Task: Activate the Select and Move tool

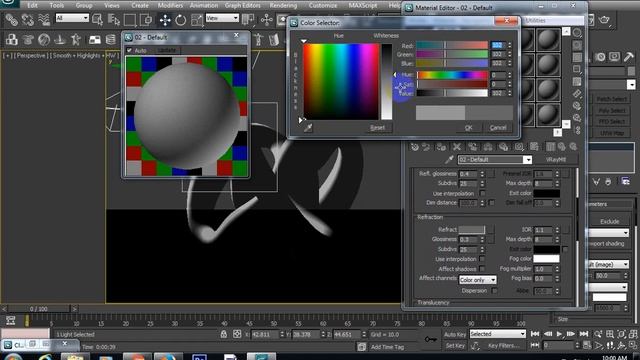Action: click(x=165, y=19)
